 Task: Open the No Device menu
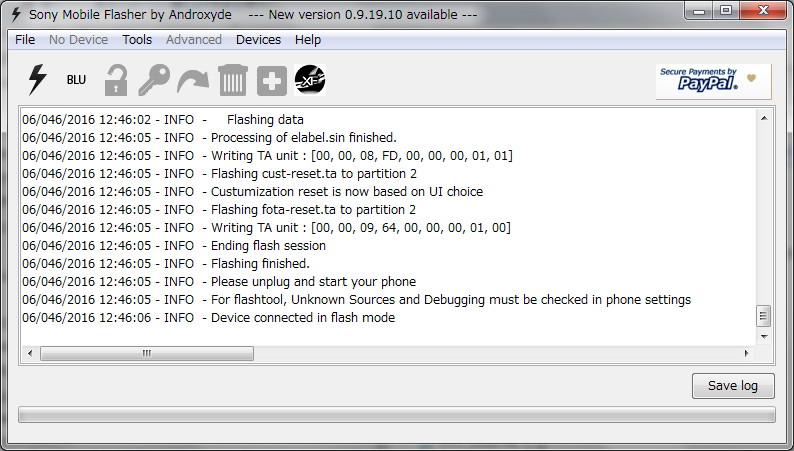point(78,39)
